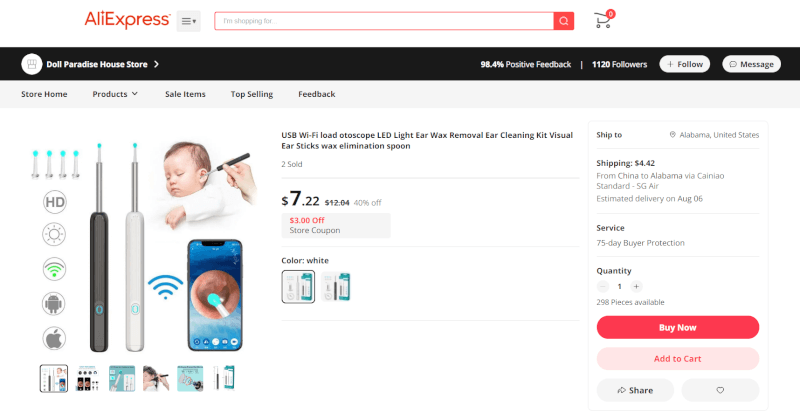
Task: Click the red search magnifier button
Action: (x=563, y=21)
